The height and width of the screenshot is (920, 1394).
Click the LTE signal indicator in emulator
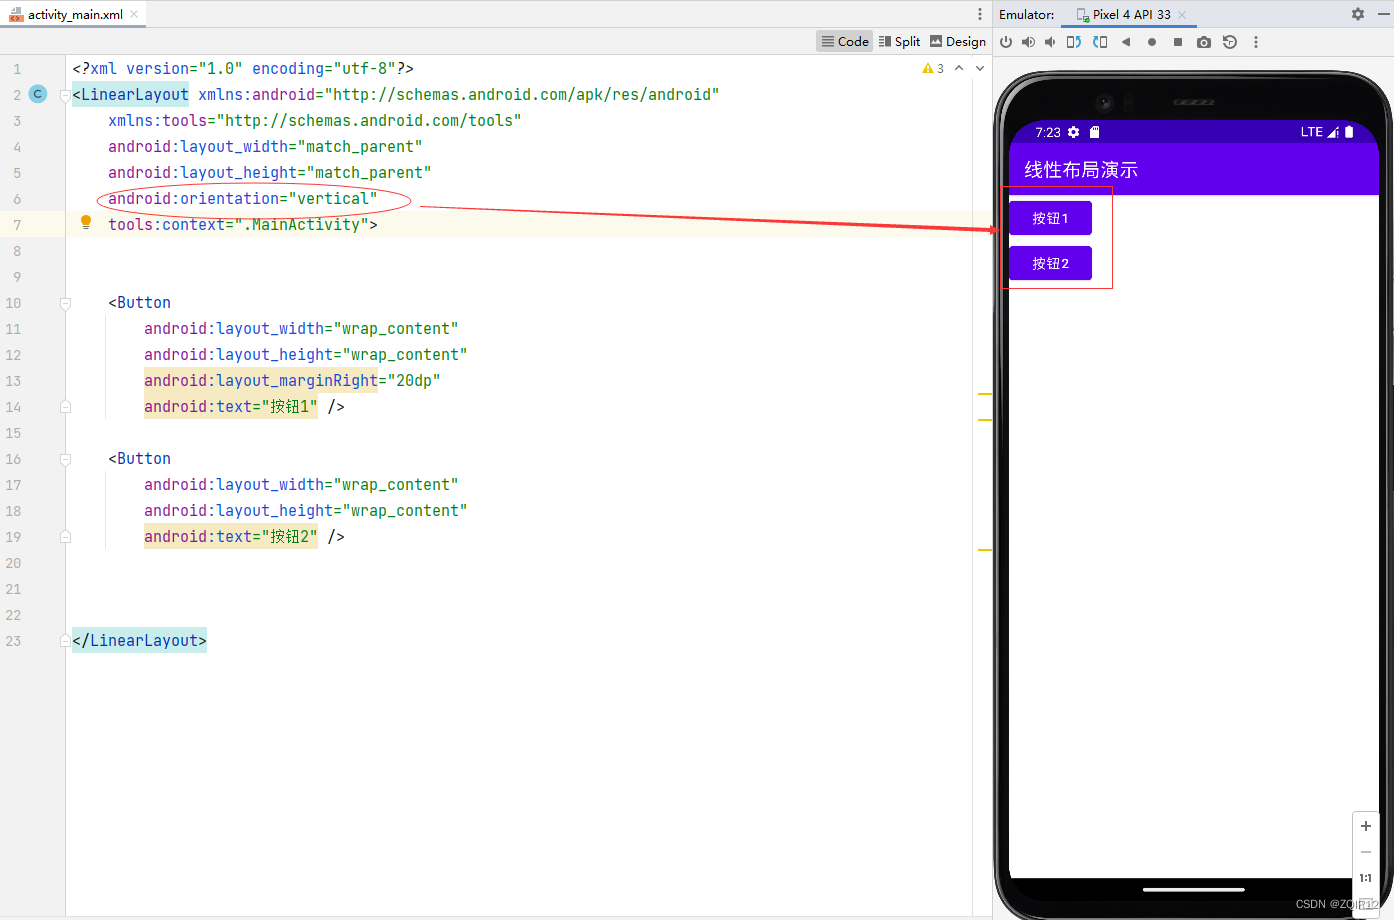[x=1319, y=132]
